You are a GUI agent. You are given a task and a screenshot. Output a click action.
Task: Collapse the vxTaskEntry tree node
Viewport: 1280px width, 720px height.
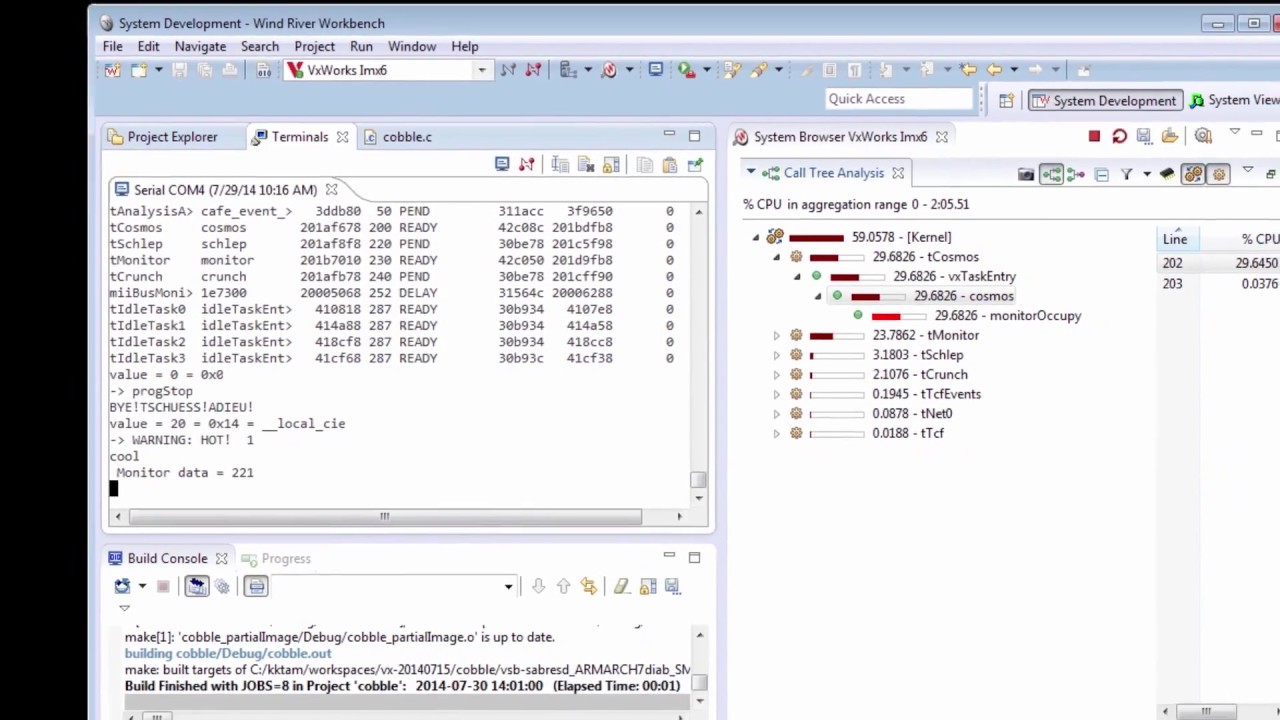click(x=797, y=276)
